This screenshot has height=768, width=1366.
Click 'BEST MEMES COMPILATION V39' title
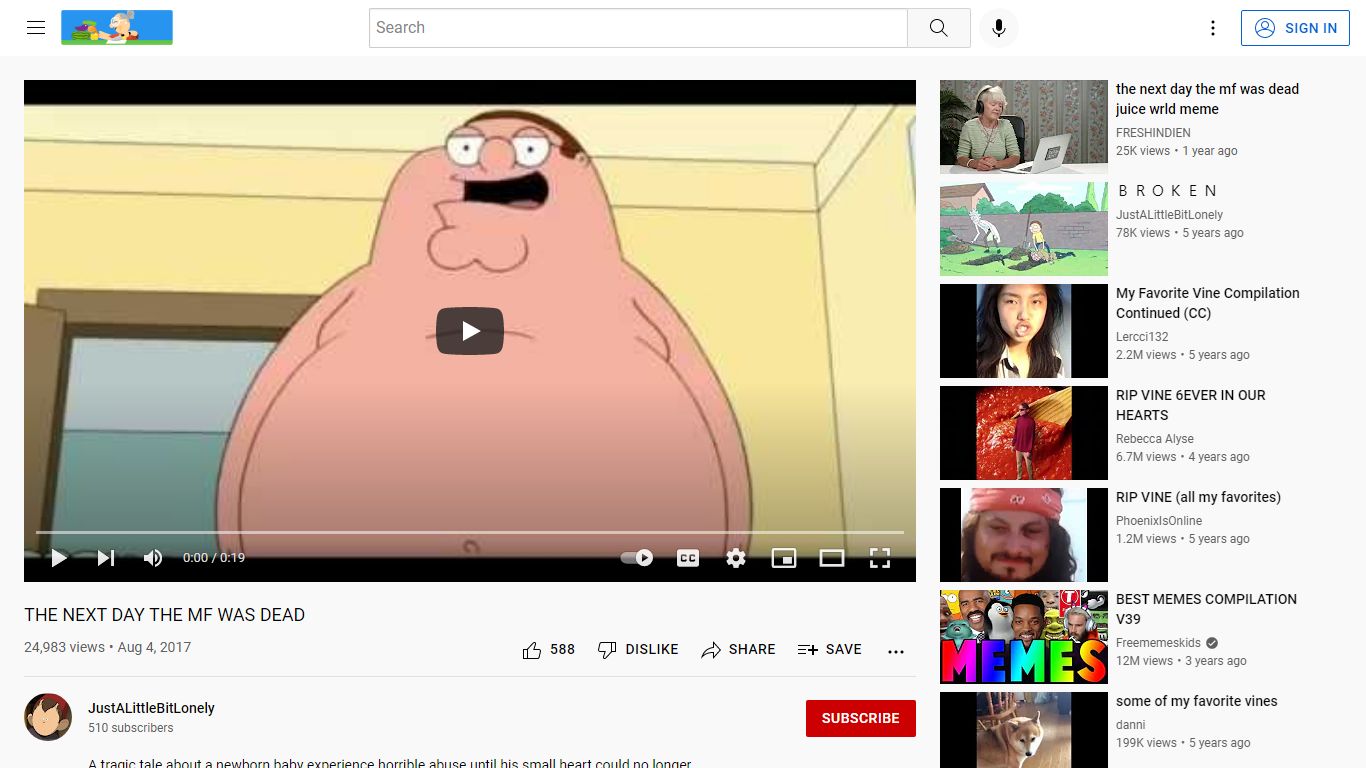click(x=1206, y=609)
